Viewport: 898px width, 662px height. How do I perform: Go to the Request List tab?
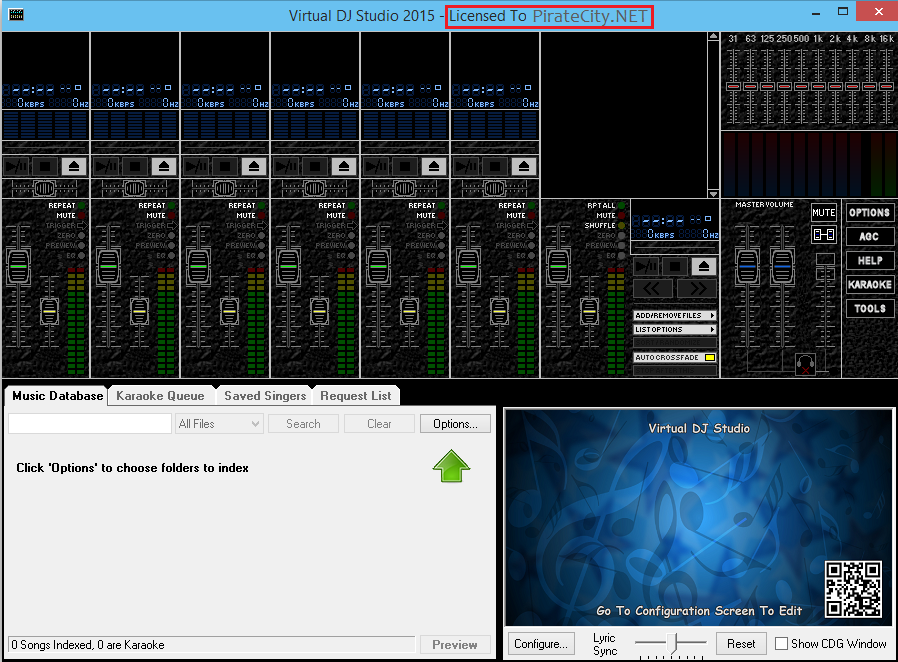point(356,396)
